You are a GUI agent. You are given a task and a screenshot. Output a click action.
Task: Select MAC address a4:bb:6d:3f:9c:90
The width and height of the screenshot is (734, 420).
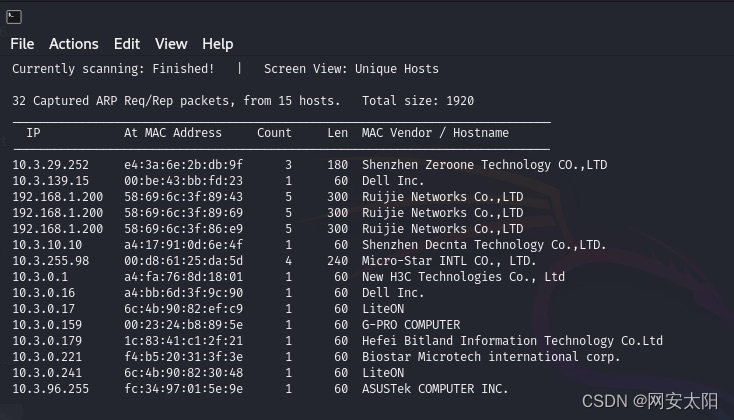[184, 293]
